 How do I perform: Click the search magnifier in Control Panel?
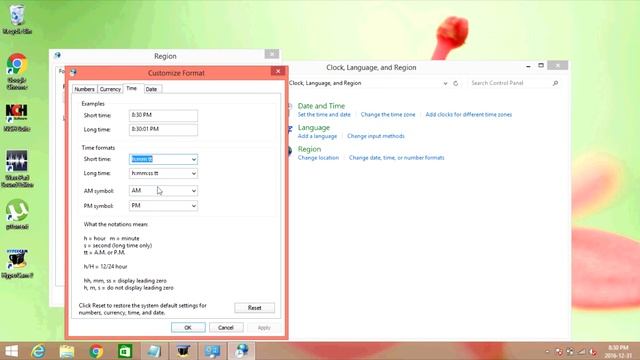555,83
